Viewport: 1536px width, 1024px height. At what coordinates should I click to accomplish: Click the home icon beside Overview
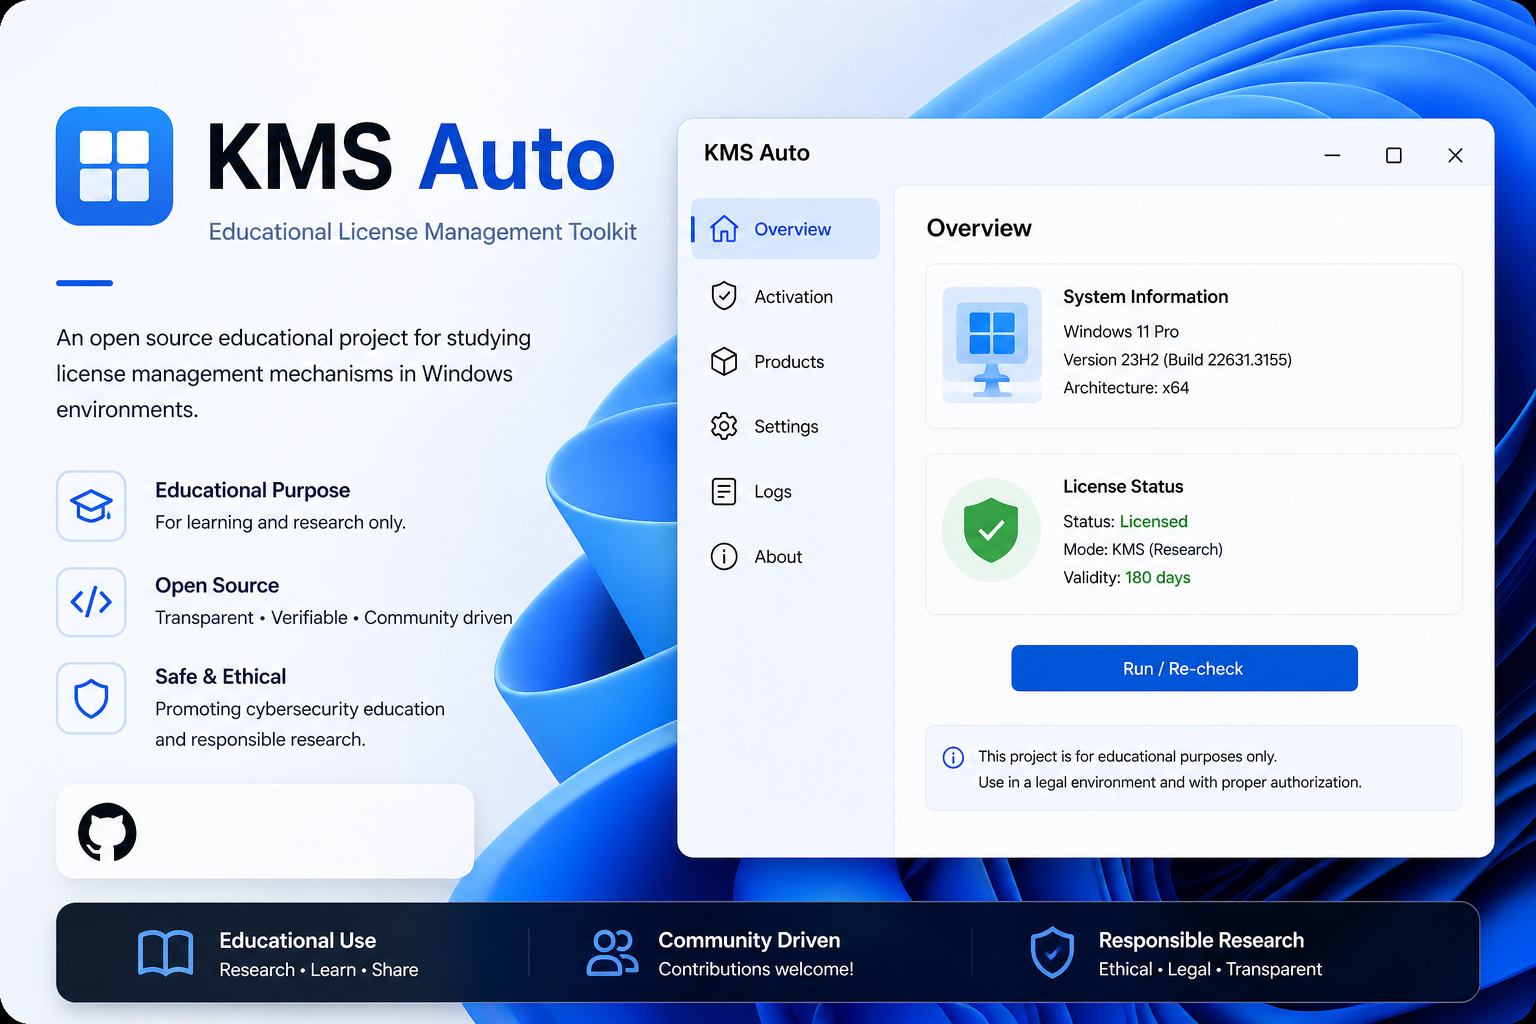tap(724, 229)
